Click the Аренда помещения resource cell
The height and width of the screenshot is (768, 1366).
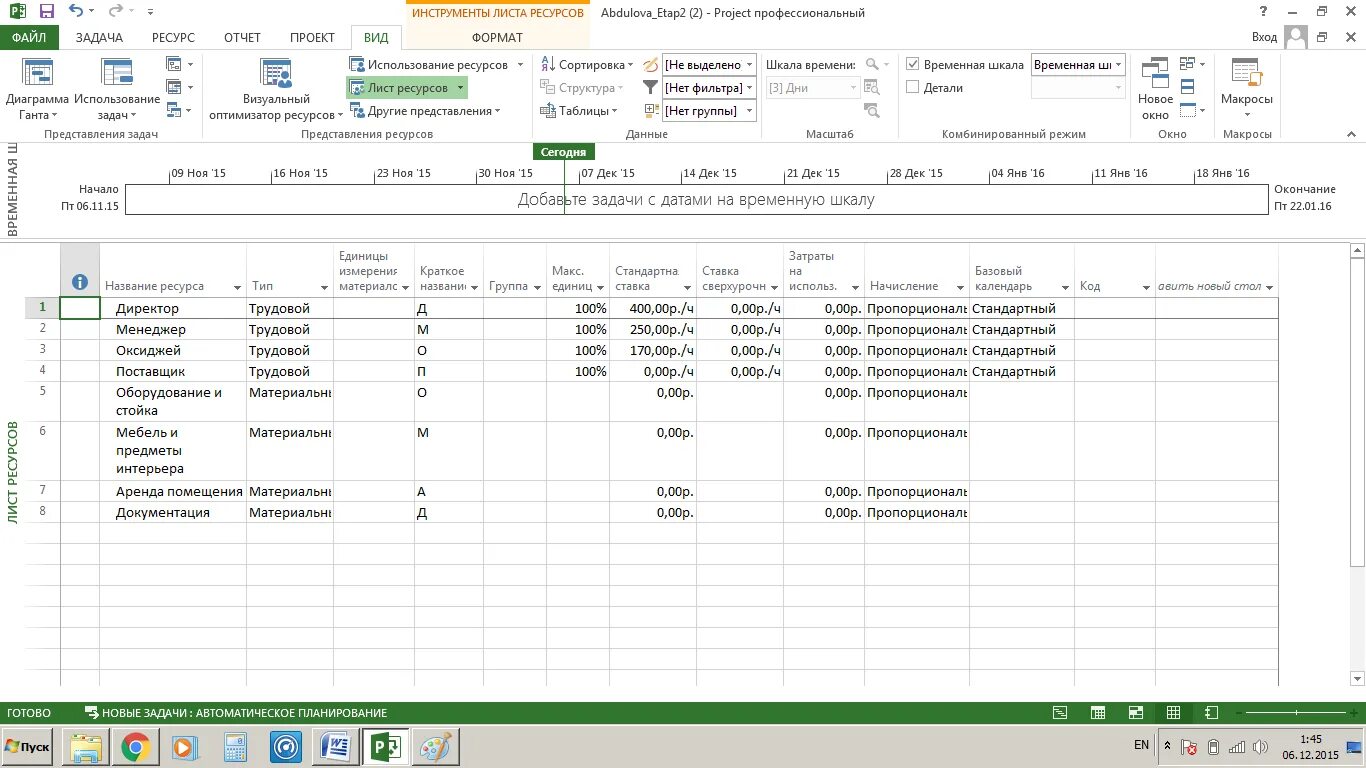pyautogui.click(x=173, y=491)
